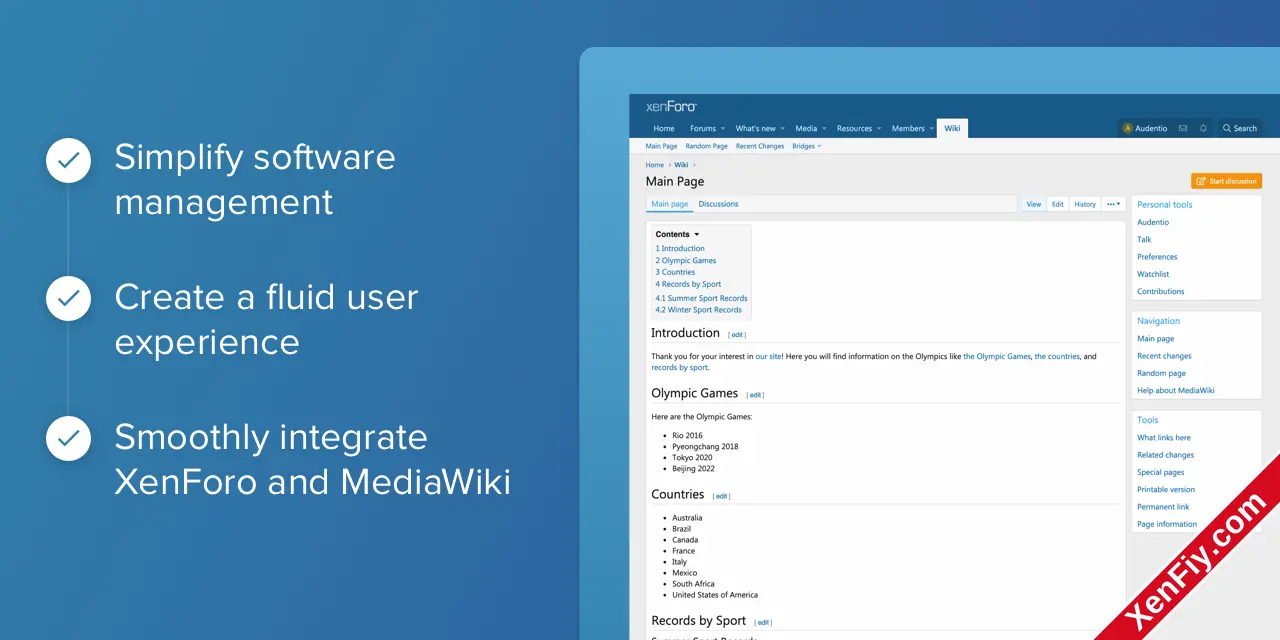Viewport: 1280px width, 640px height.
Task: Jump to 4.2 Winter Sport Records
Action: pyautogui.click(x=699, y=310)
